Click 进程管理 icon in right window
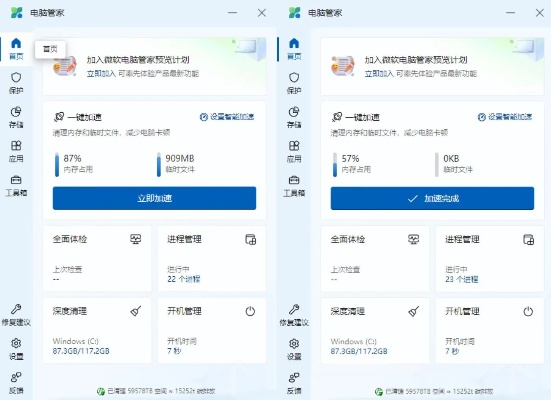 [x=529, y=239]
